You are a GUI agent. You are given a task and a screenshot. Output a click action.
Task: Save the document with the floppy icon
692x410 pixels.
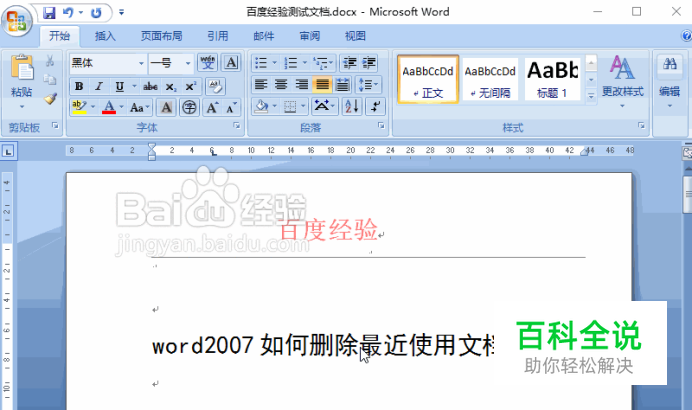pos(49,13)
